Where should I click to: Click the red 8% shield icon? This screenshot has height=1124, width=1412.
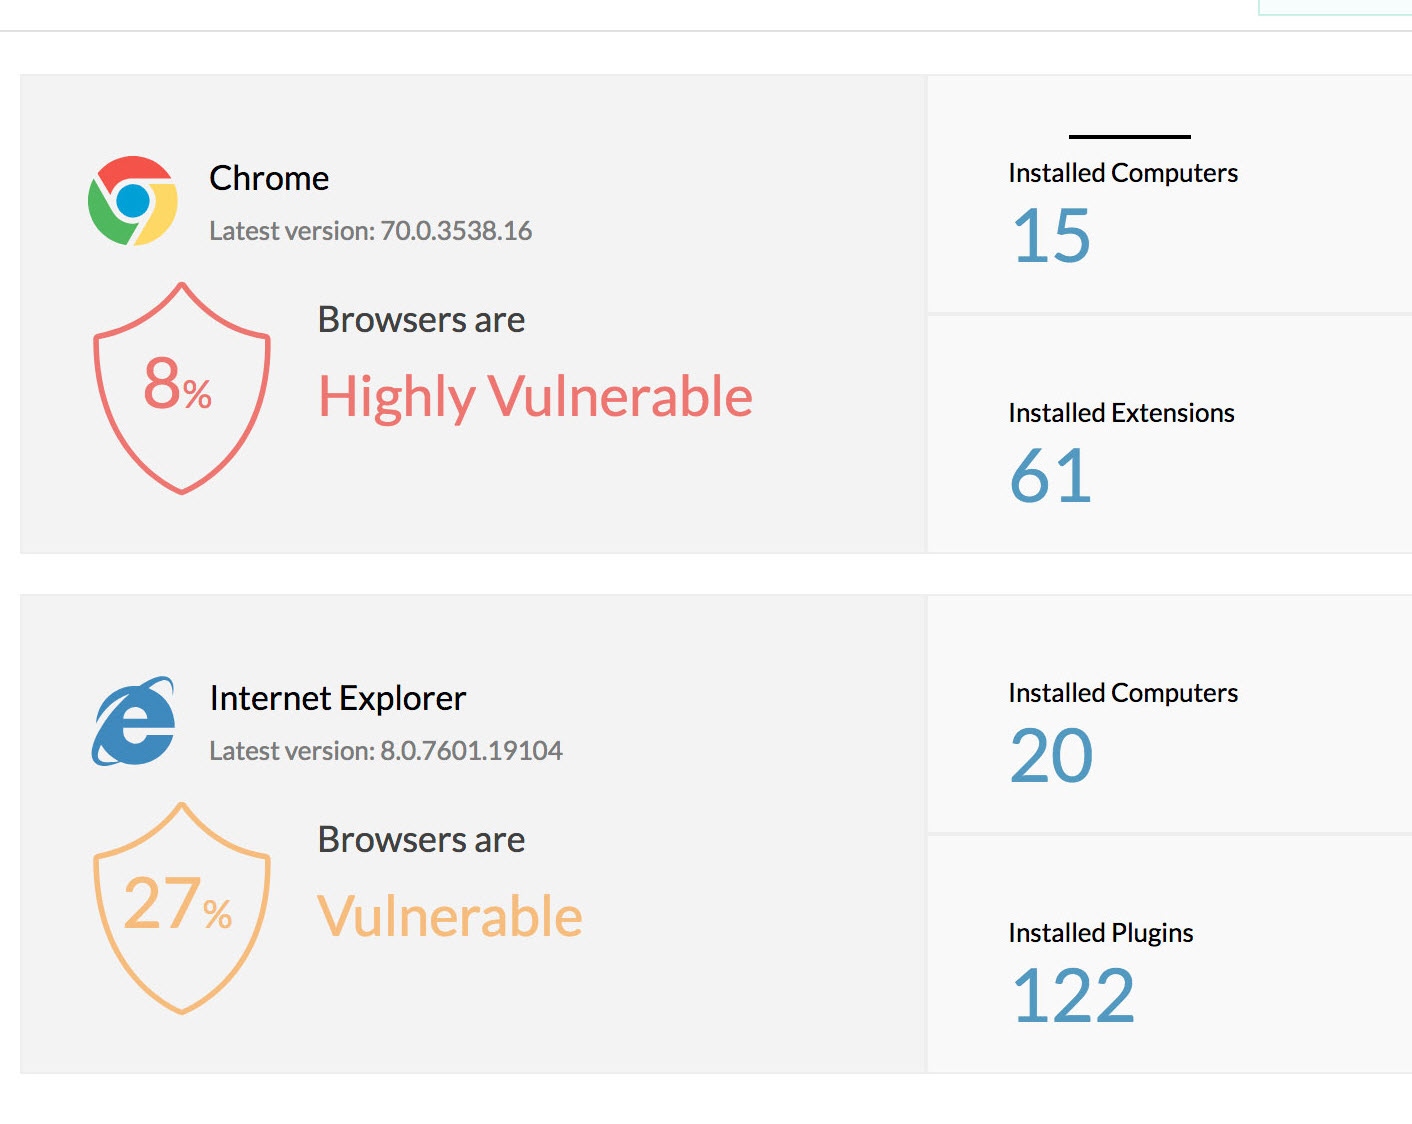(181, 388)
